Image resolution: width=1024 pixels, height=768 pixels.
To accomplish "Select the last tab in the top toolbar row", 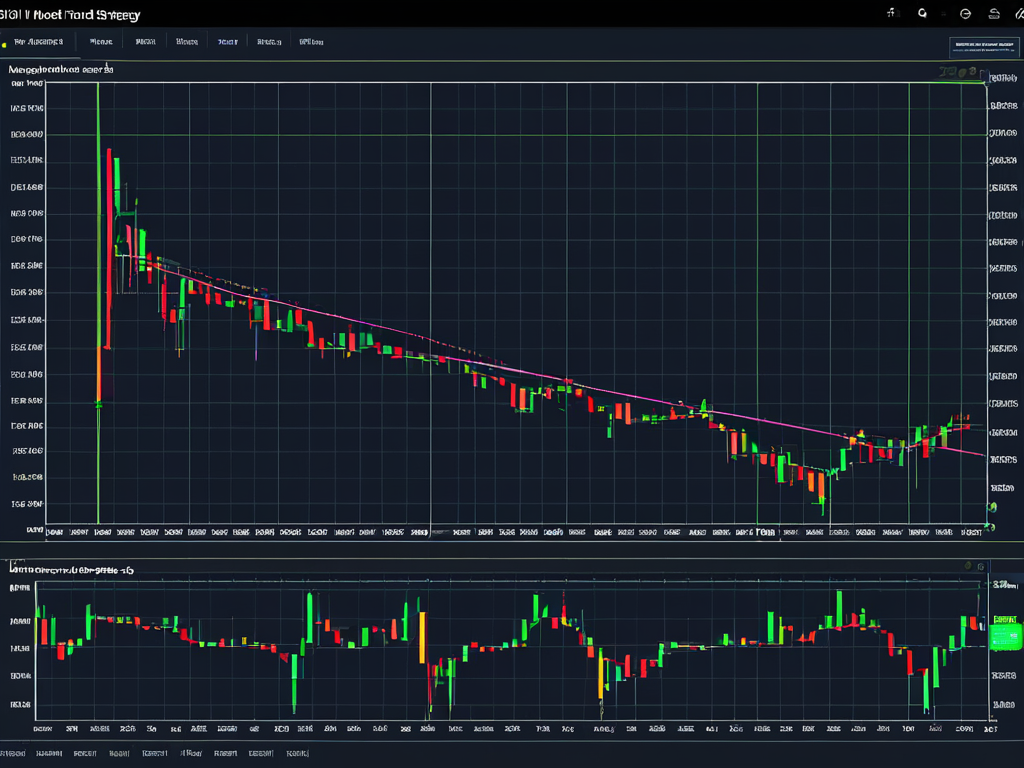I will coord(311,43).
